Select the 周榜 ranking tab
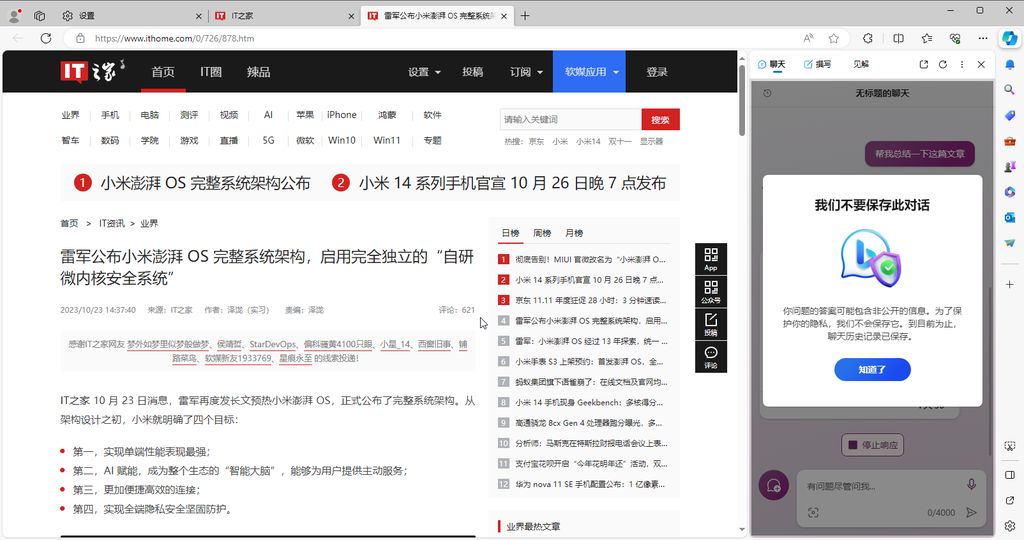1024x540 pixels. point(542,233)
